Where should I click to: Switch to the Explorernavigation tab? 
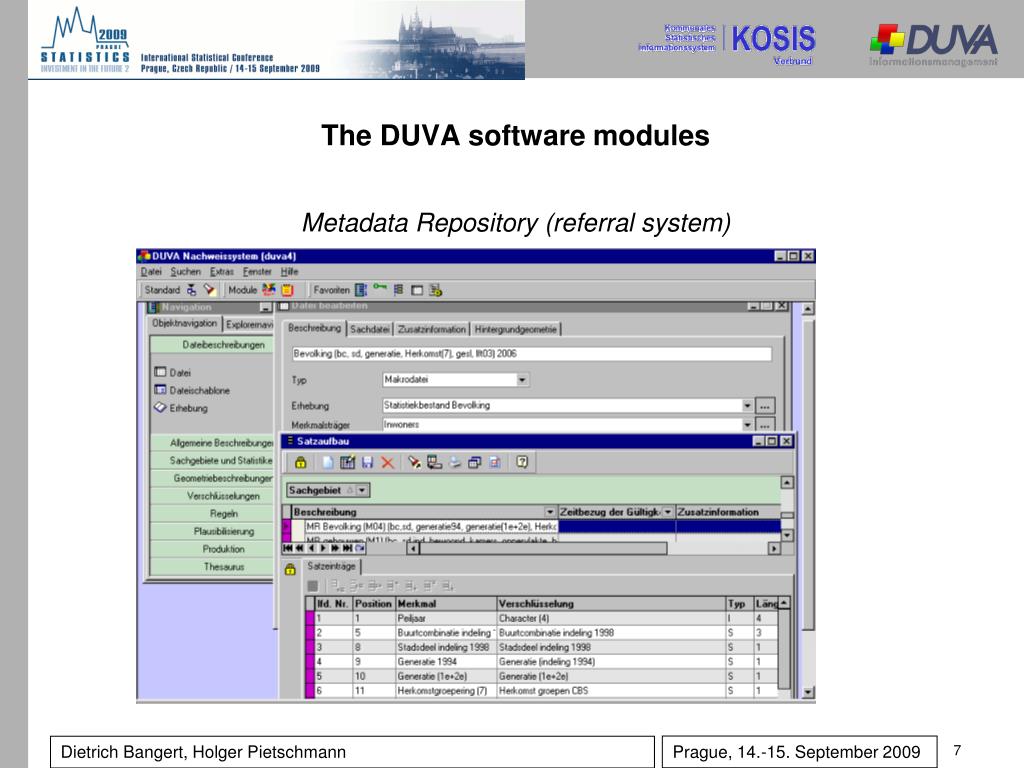click(249, 324)
